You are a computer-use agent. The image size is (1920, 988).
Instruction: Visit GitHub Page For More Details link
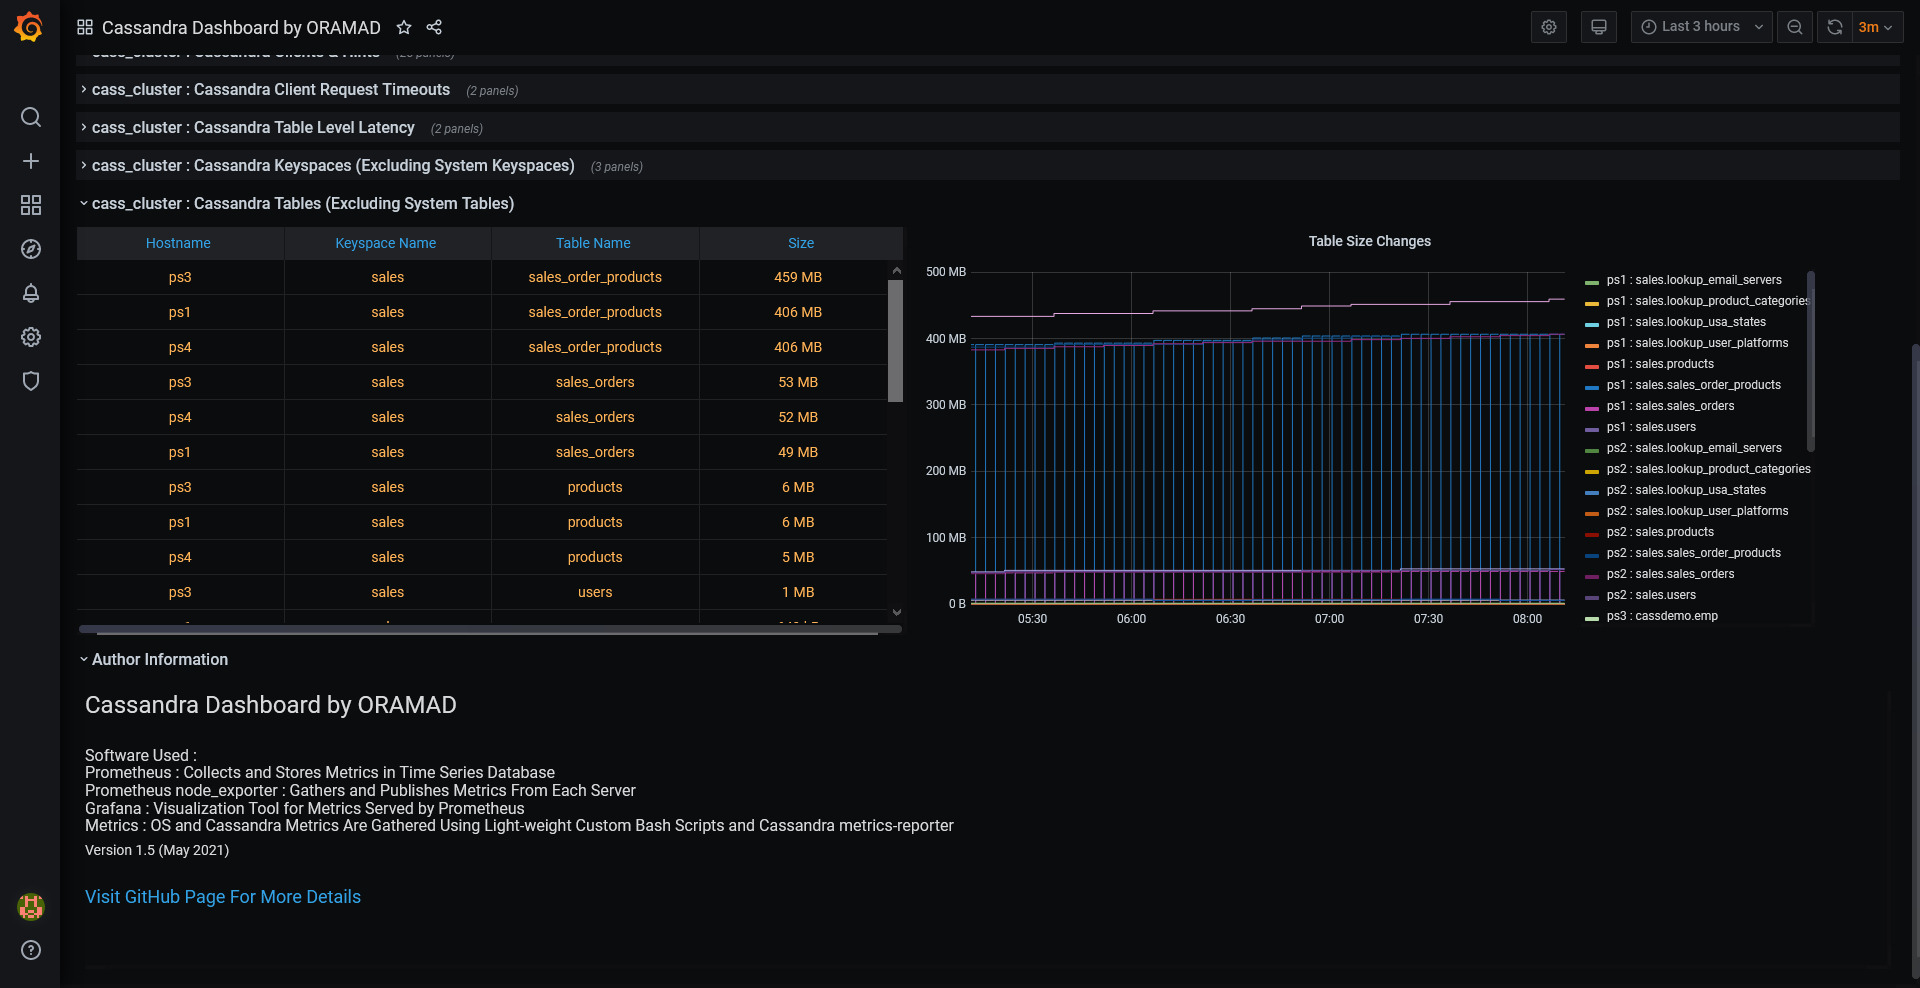pyautogui.click(x=223, y=897)
